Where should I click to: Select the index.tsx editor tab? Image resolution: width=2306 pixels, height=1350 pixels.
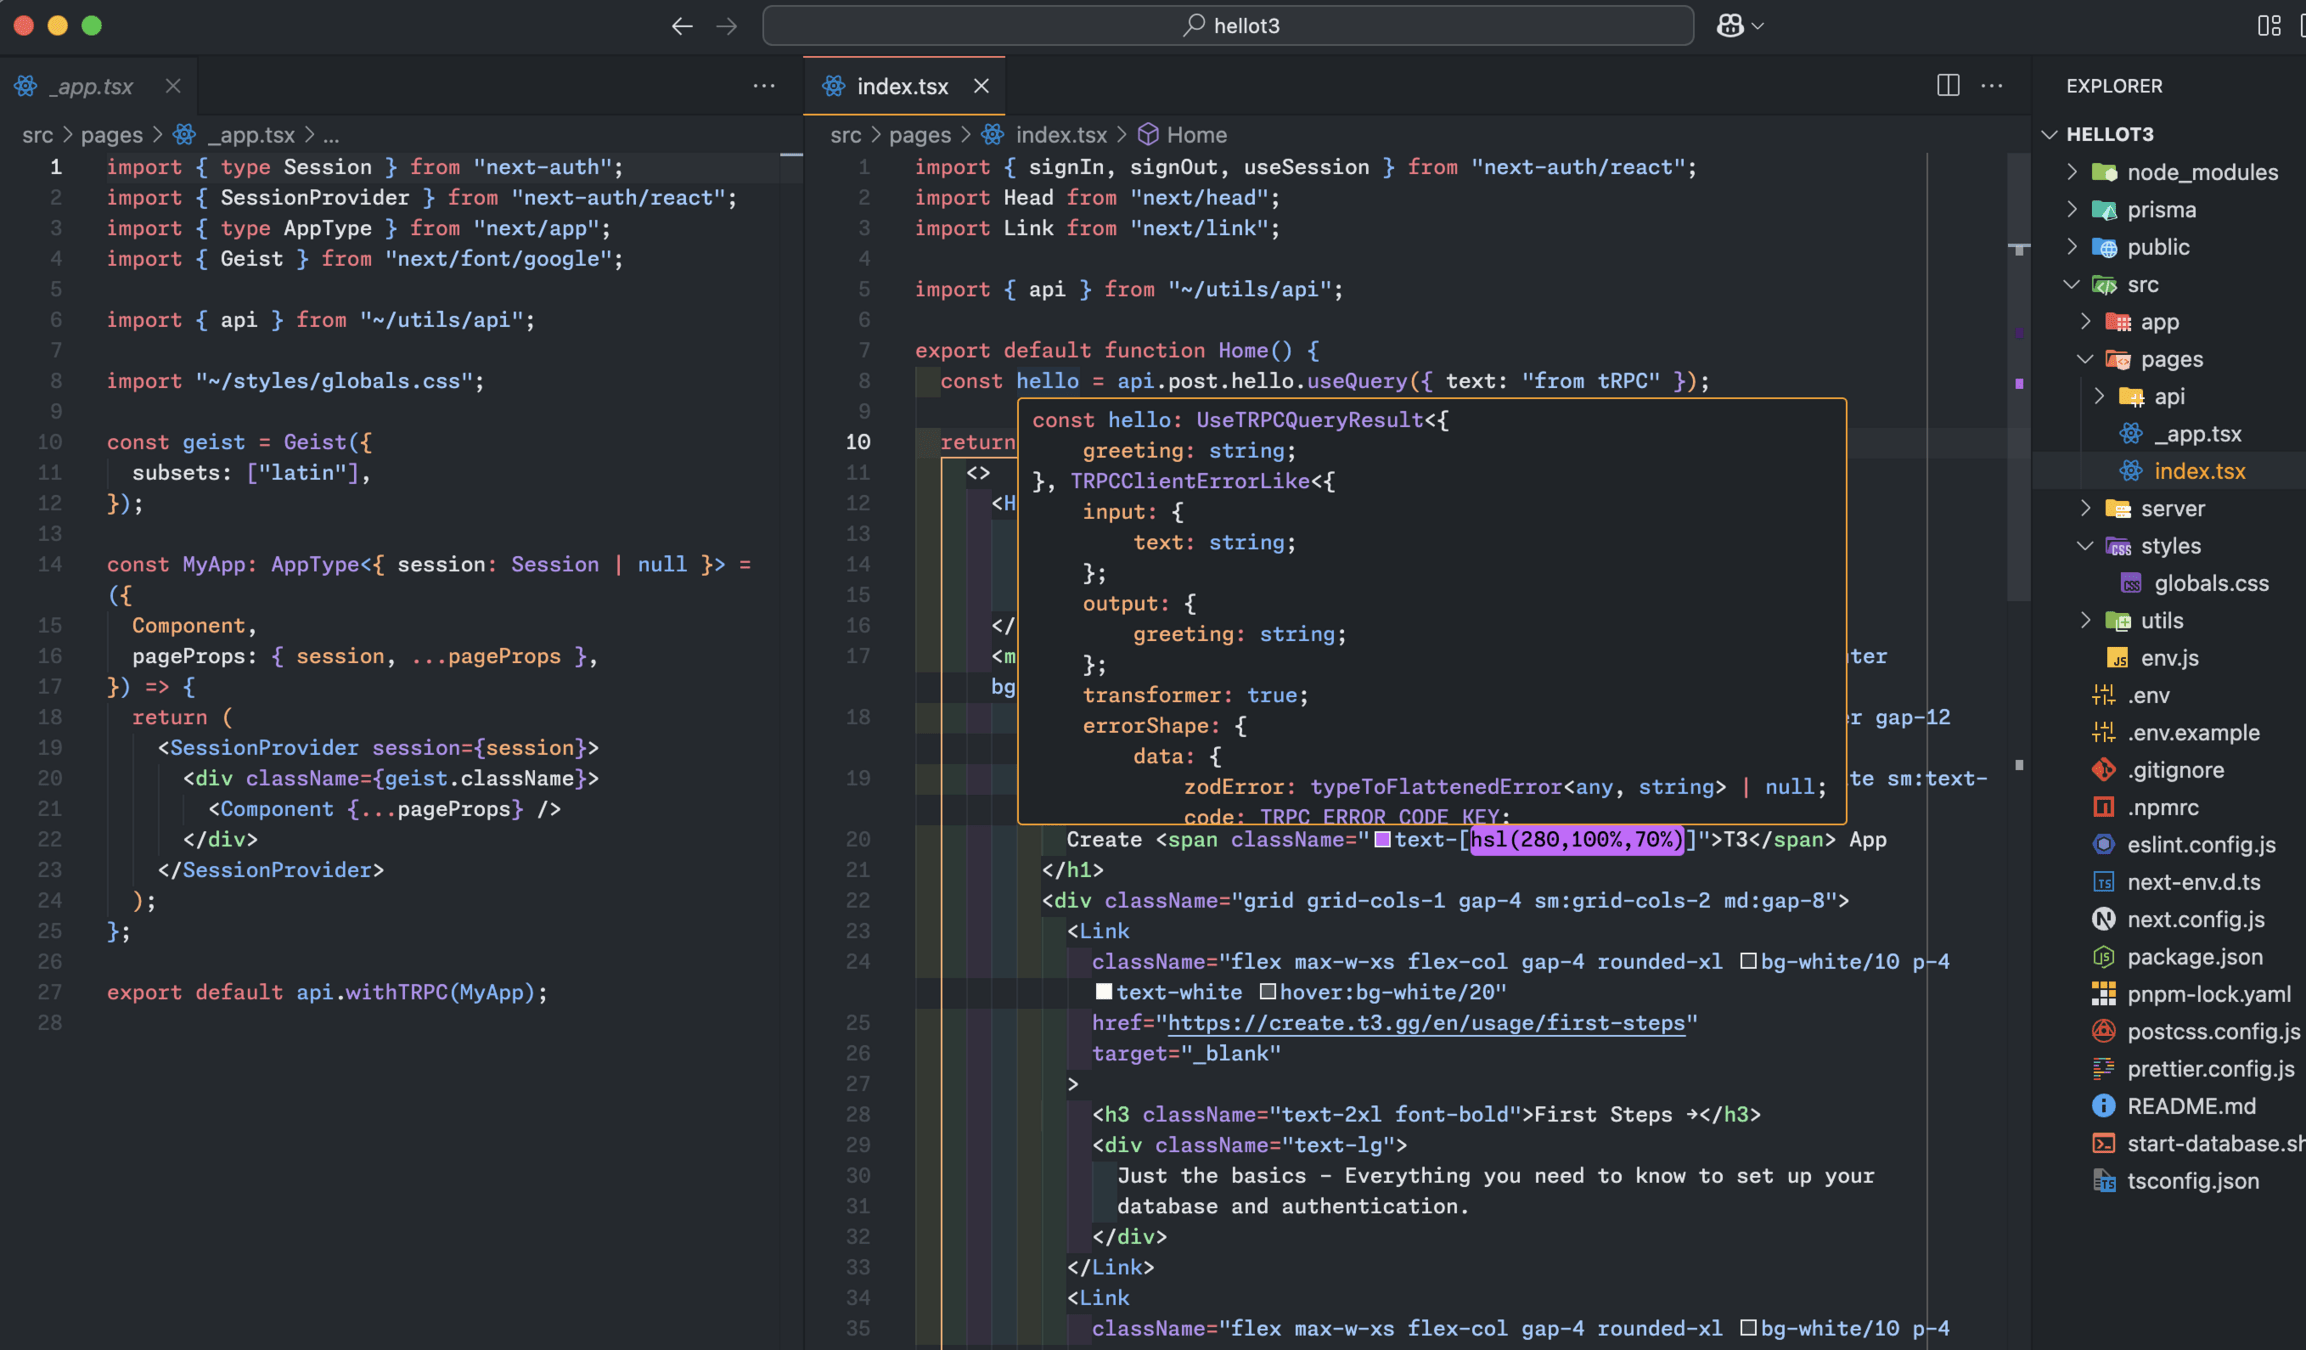(x=901, y=86)
